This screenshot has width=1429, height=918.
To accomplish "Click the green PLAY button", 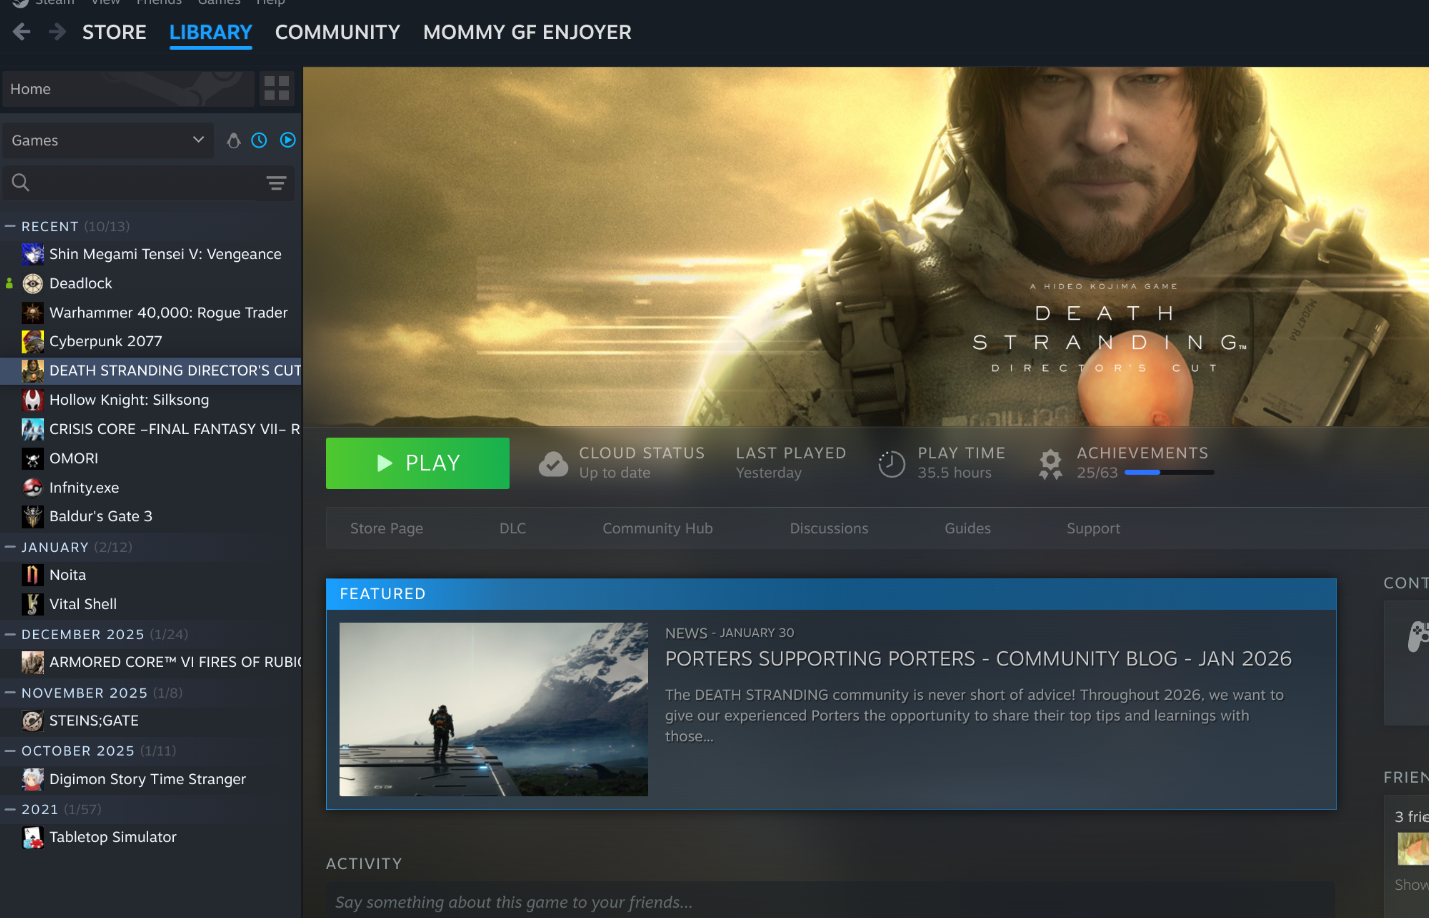I will (418, 463).
